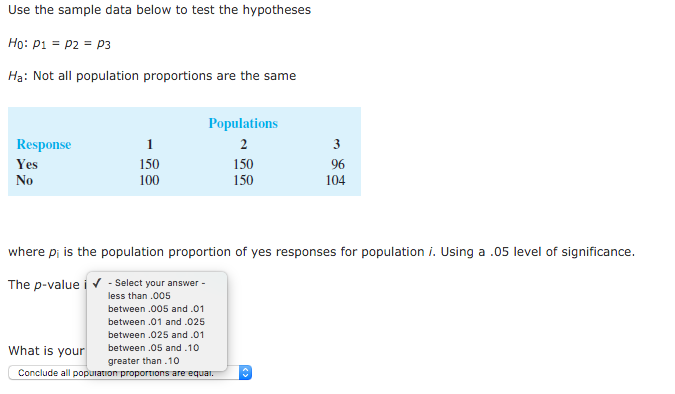Click the 'Response' column header
Image resolution: width=675 pixels, height=394 pixels.
point(43,144)
